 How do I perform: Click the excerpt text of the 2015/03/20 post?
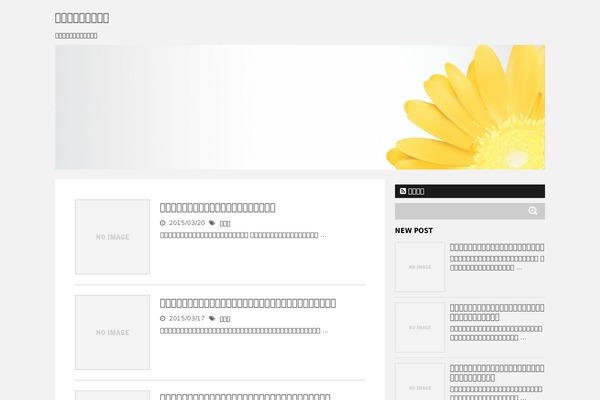coord(243,235)
